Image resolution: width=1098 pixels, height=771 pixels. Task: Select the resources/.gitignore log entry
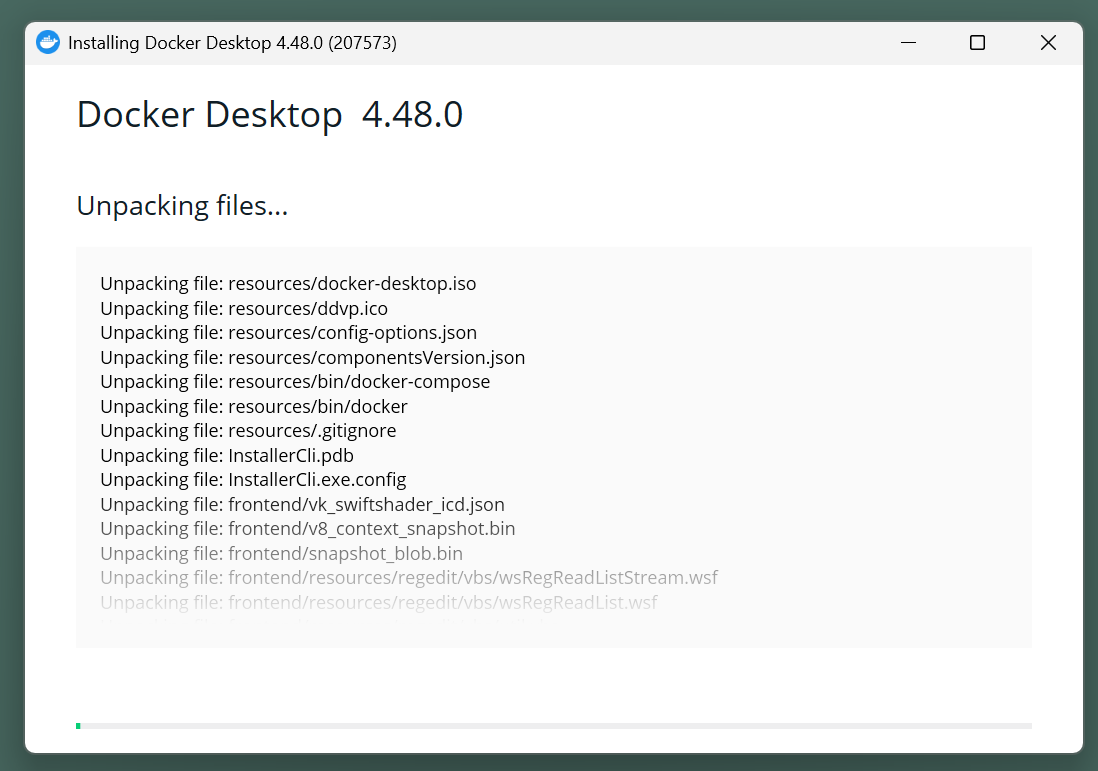[248, 431]
